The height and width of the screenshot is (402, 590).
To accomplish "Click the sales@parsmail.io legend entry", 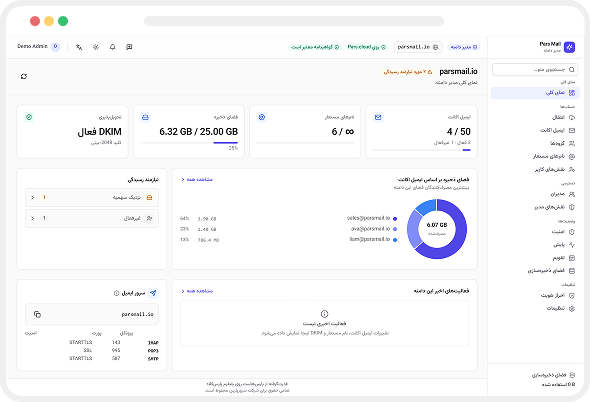I will 372,218.
